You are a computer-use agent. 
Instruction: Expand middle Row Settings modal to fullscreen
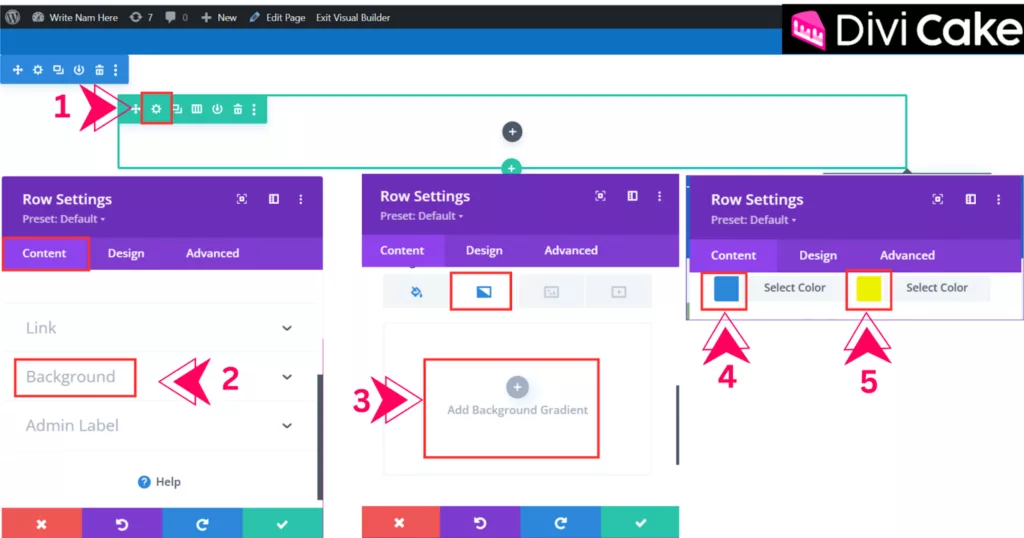point(600,196)
